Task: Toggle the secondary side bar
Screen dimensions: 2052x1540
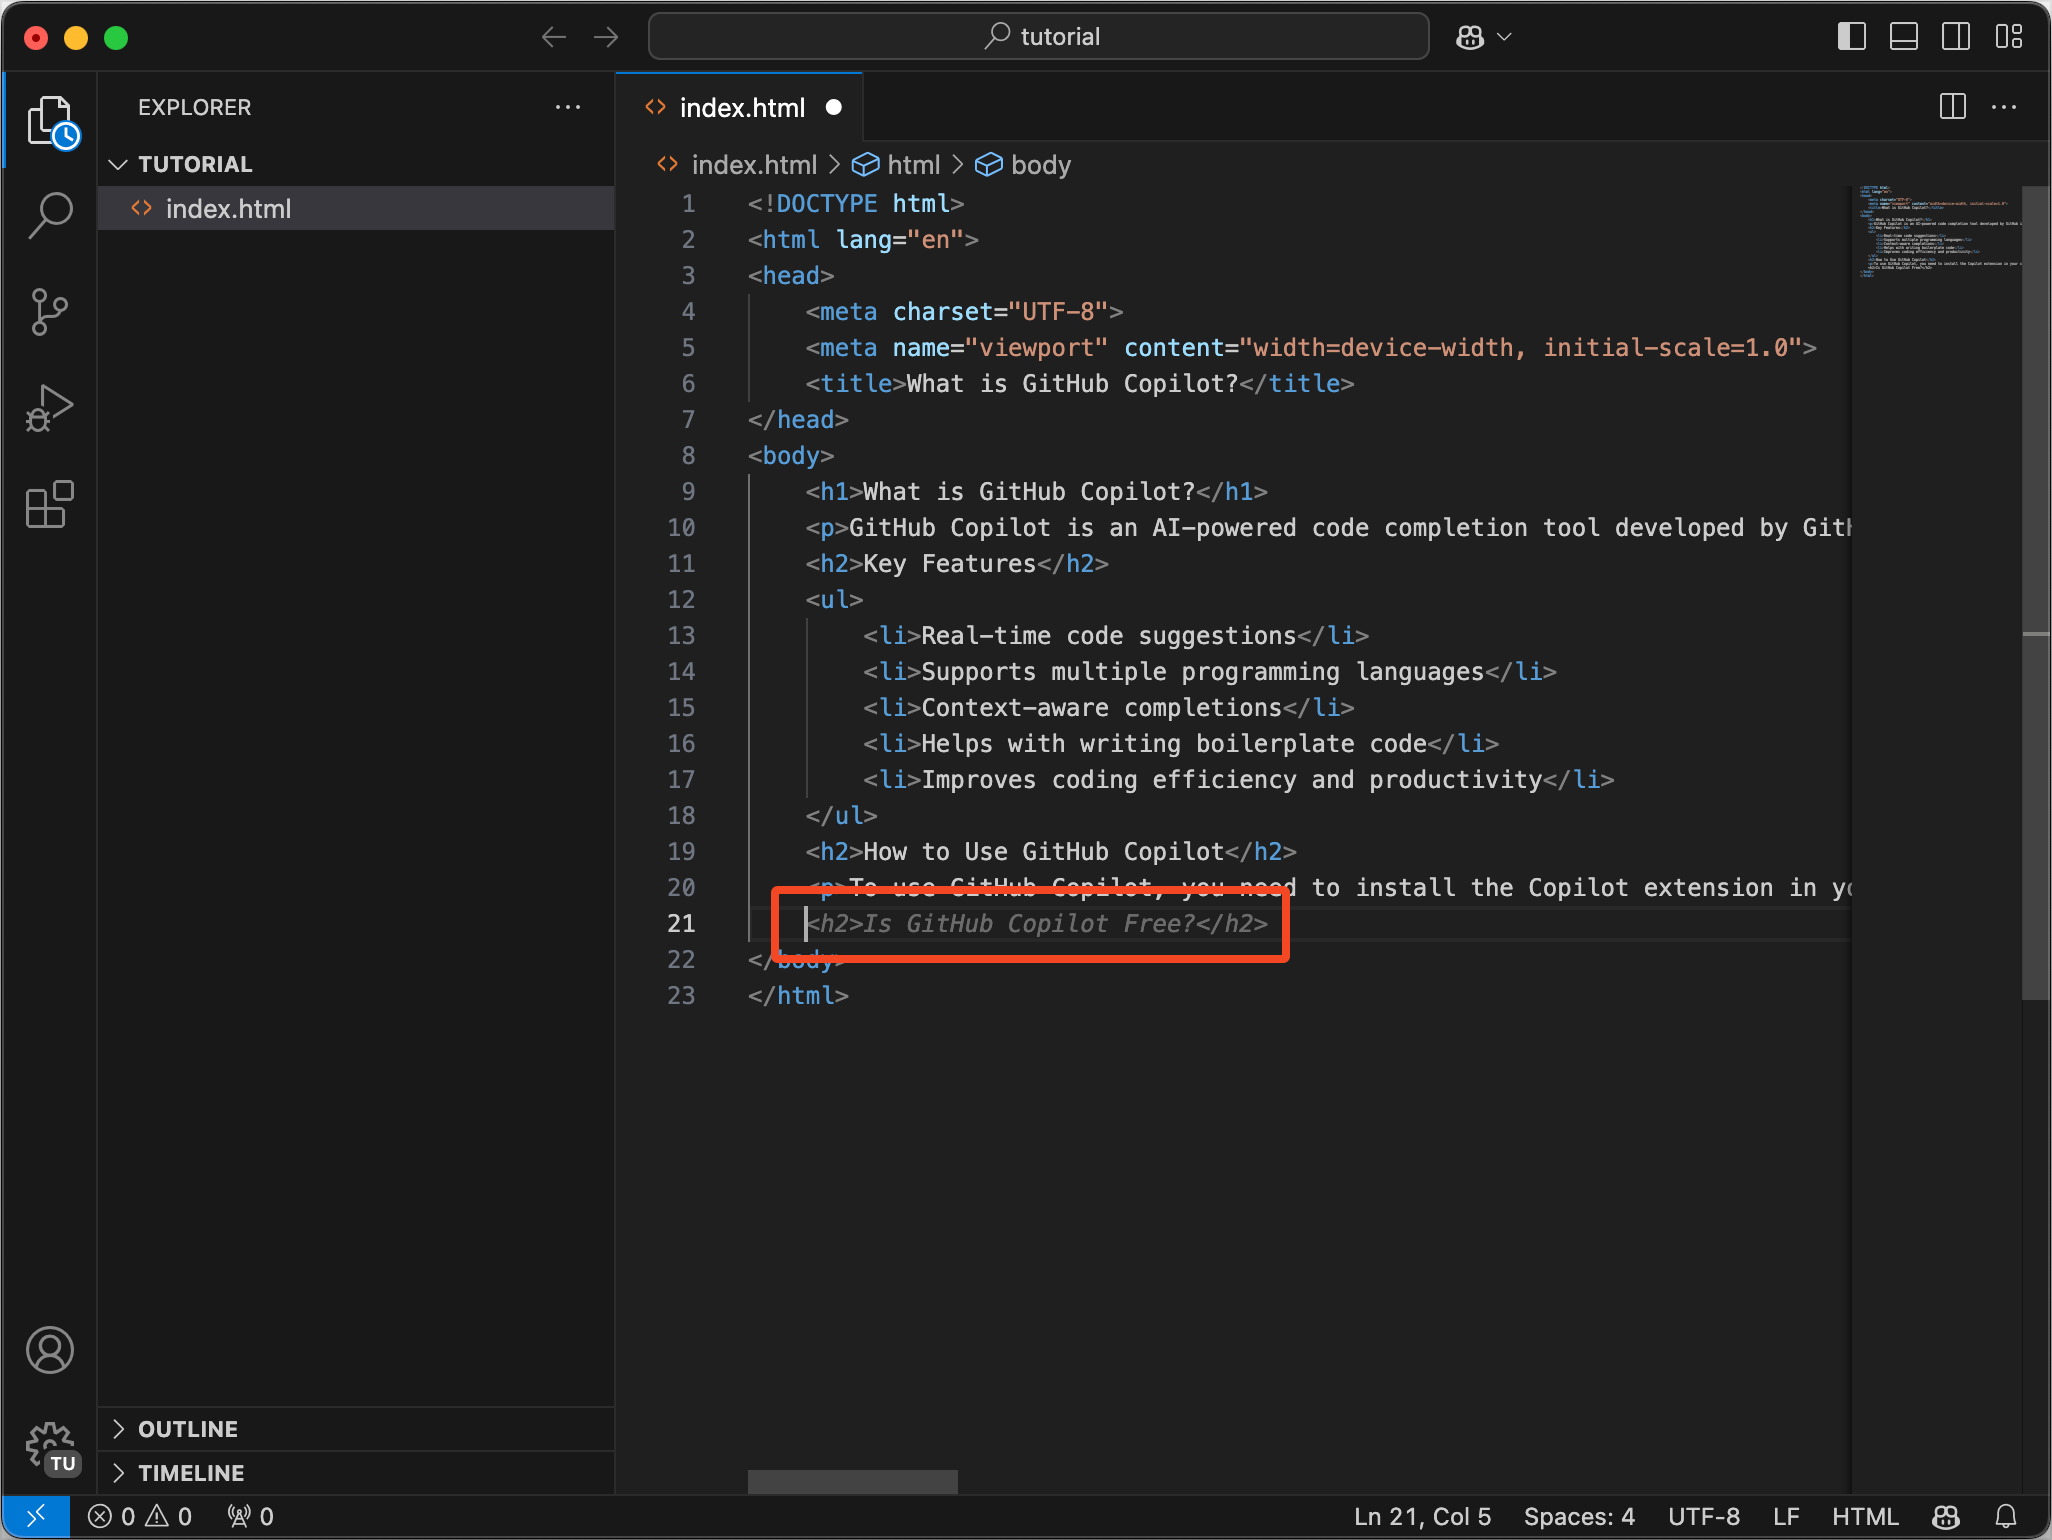Action: pos(1955,37)
